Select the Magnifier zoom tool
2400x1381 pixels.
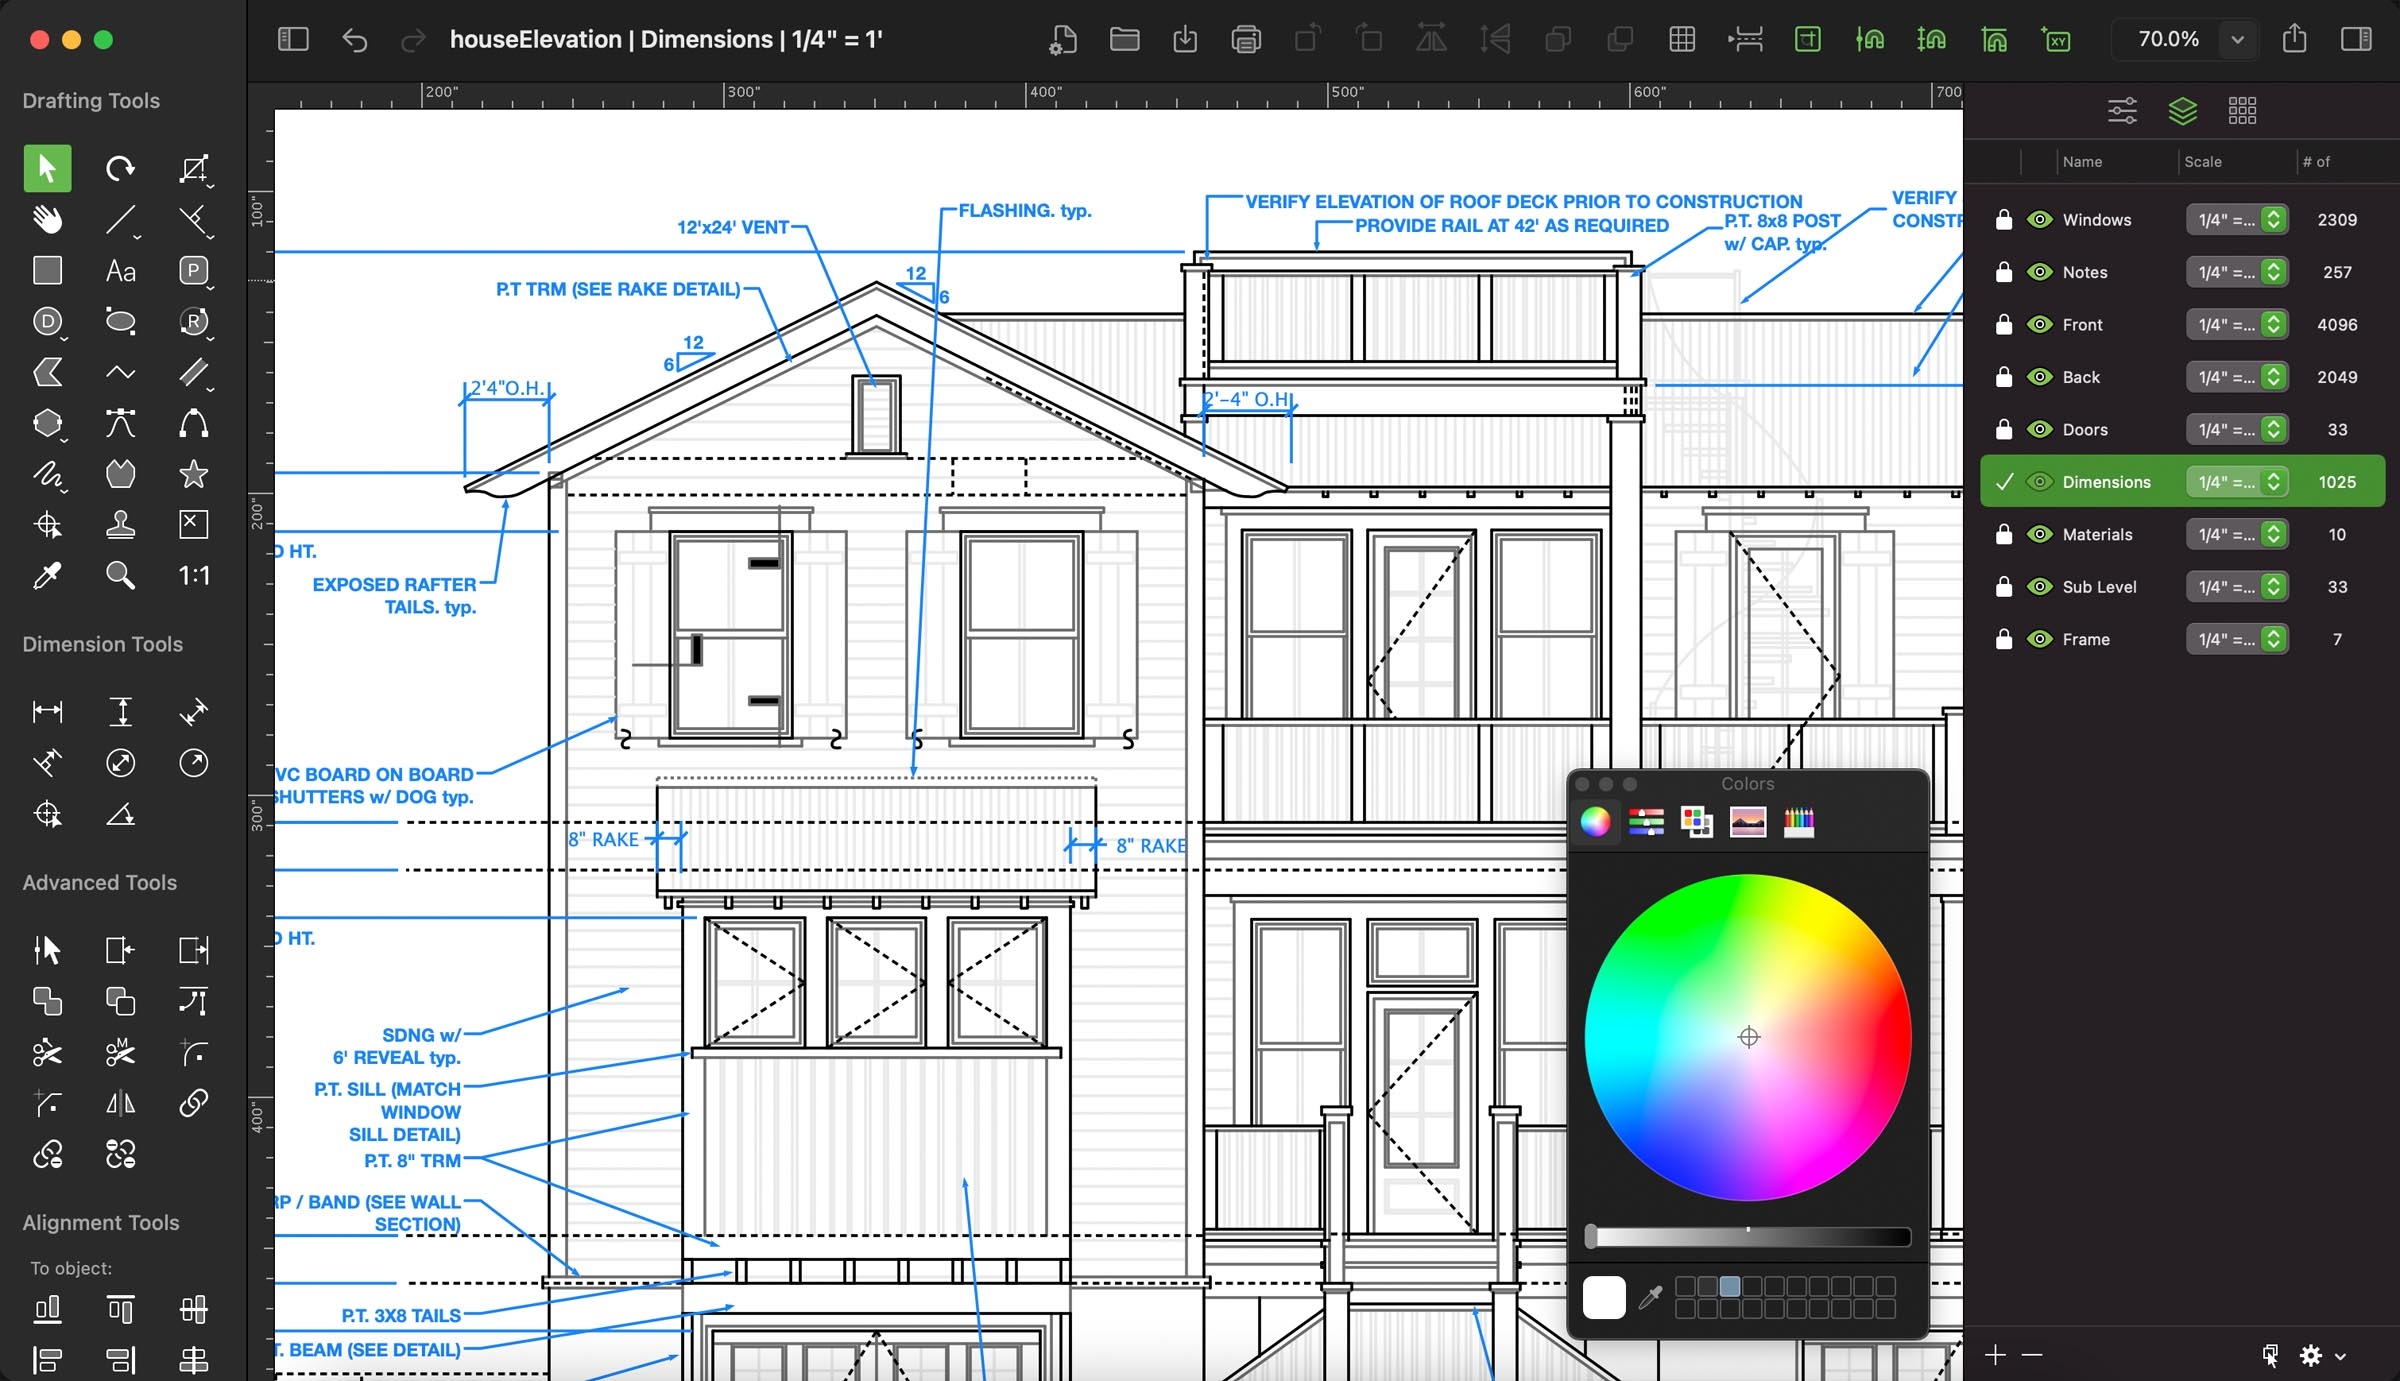pyautogui.click(x=120, y=575)
